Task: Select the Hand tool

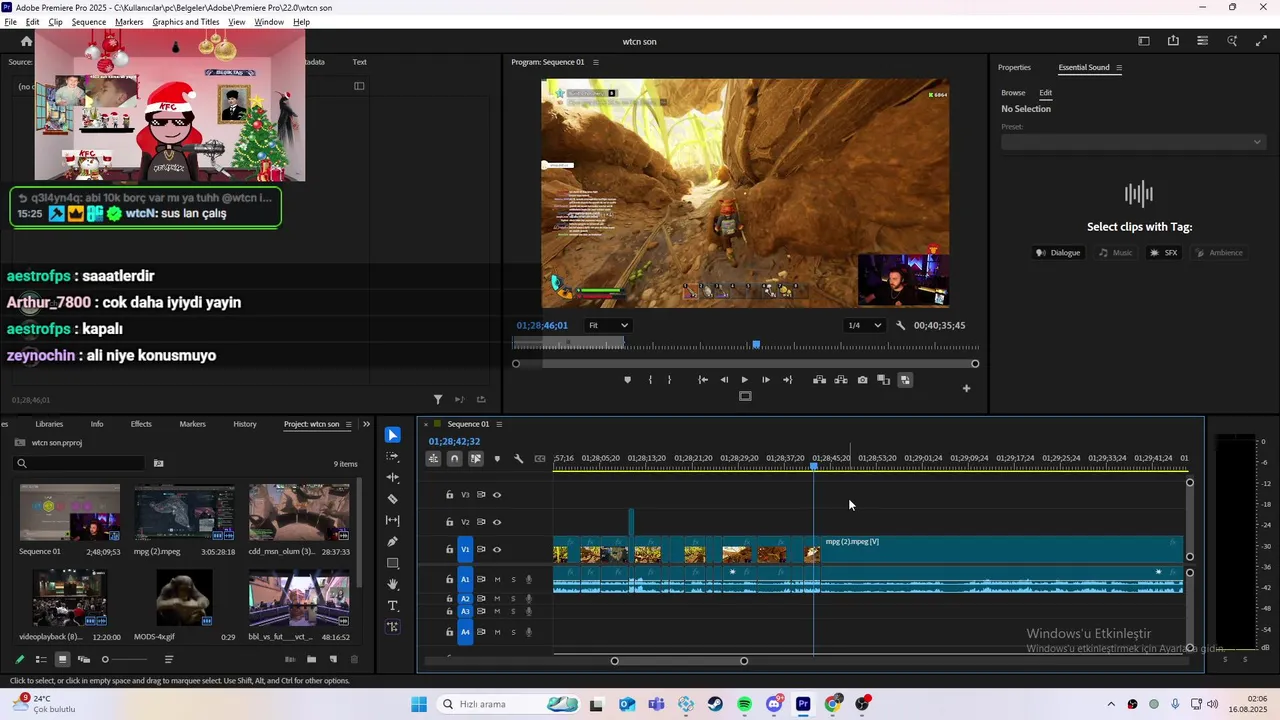Action: (393, 584)
